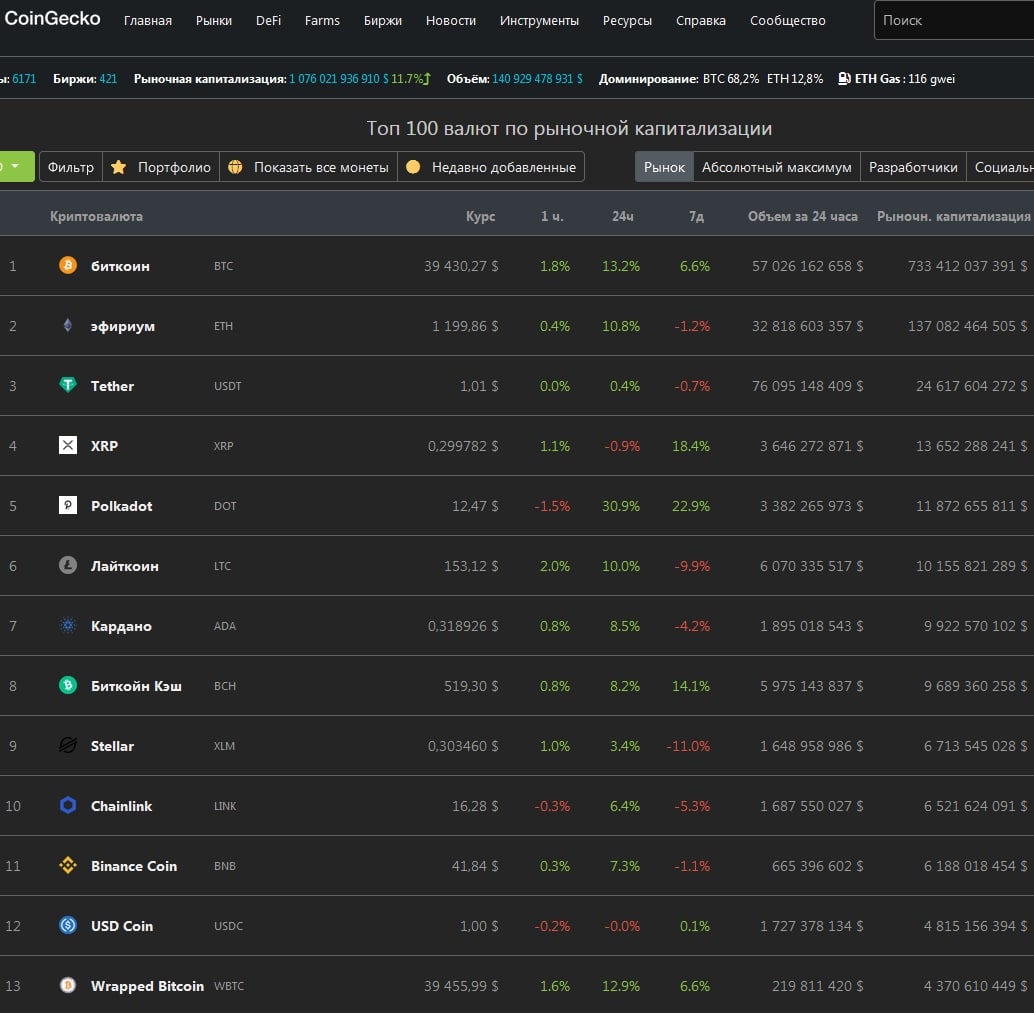Click the Bitcoin coin icon
This screenshot has height=1013, width=1034.
[68, 265]
